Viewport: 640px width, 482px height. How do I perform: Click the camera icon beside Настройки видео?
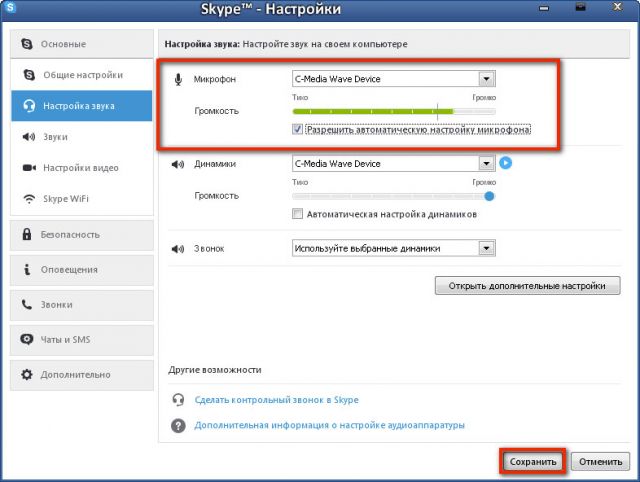point(29,168)
